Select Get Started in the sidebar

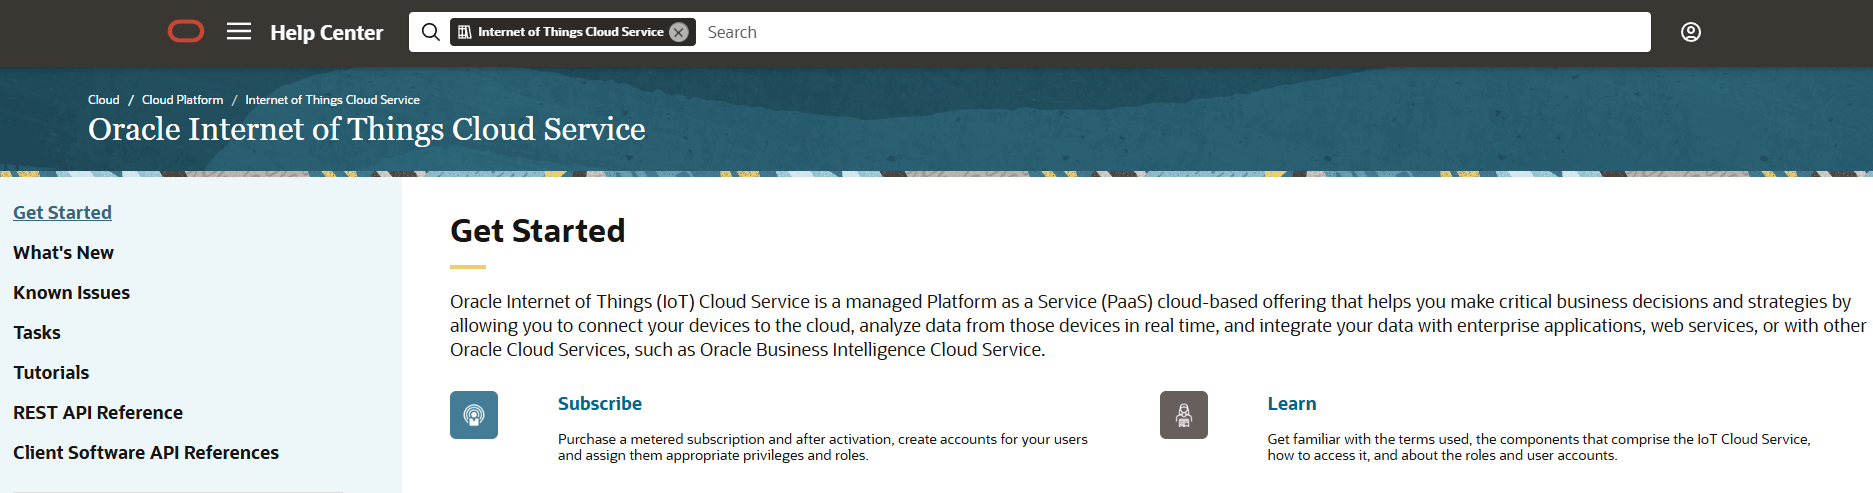point(62,213)
